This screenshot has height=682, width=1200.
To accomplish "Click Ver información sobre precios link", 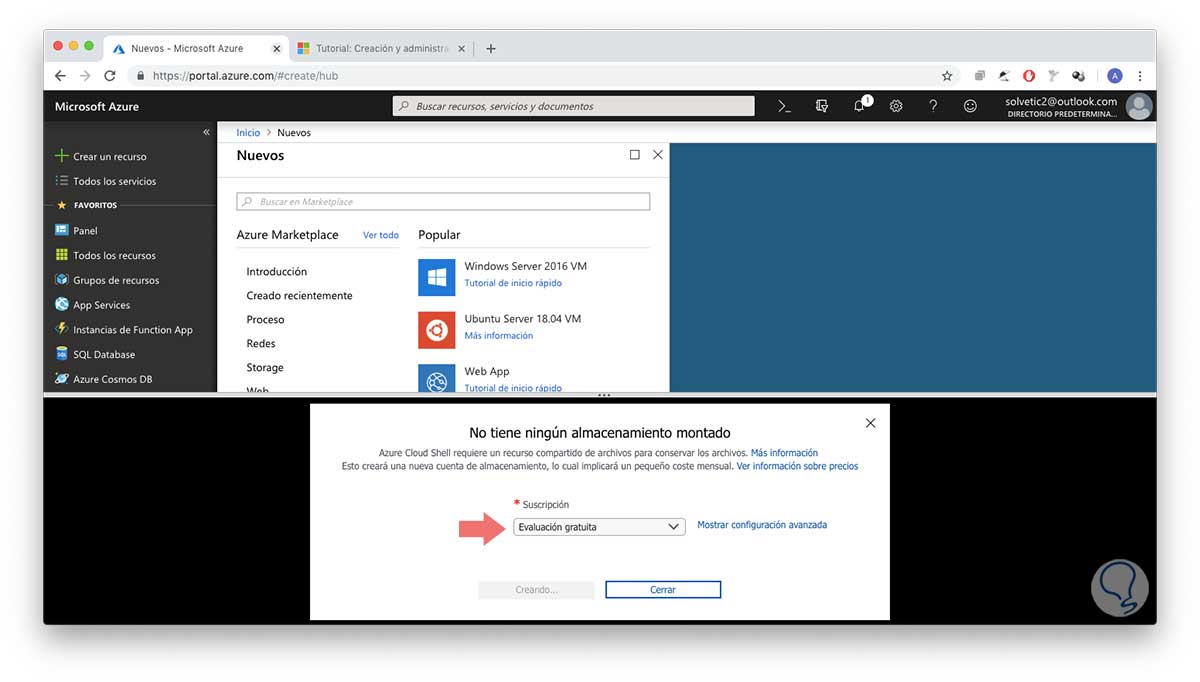I will tap(797, 466).
